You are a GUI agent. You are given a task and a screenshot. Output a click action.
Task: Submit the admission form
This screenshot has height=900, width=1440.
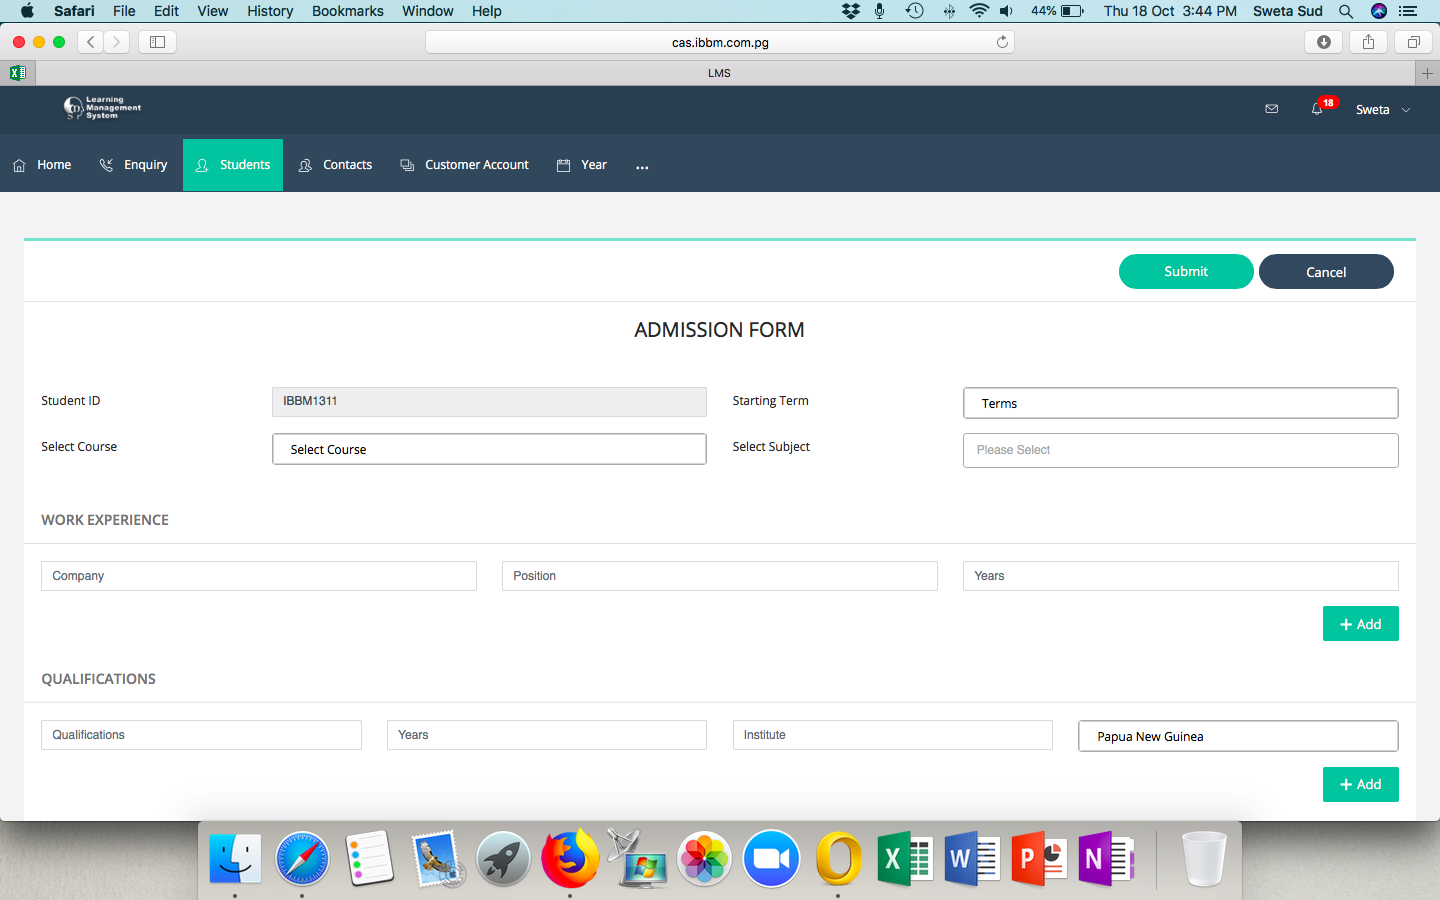point(1185,271)
